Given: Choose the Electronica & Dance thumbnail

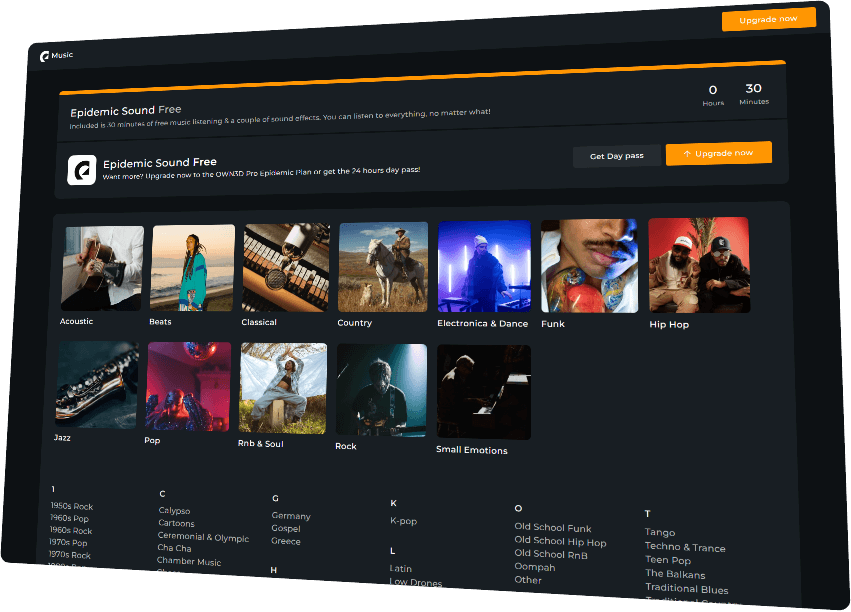Looking at the screenshot, I should click(x=484, y=266).
